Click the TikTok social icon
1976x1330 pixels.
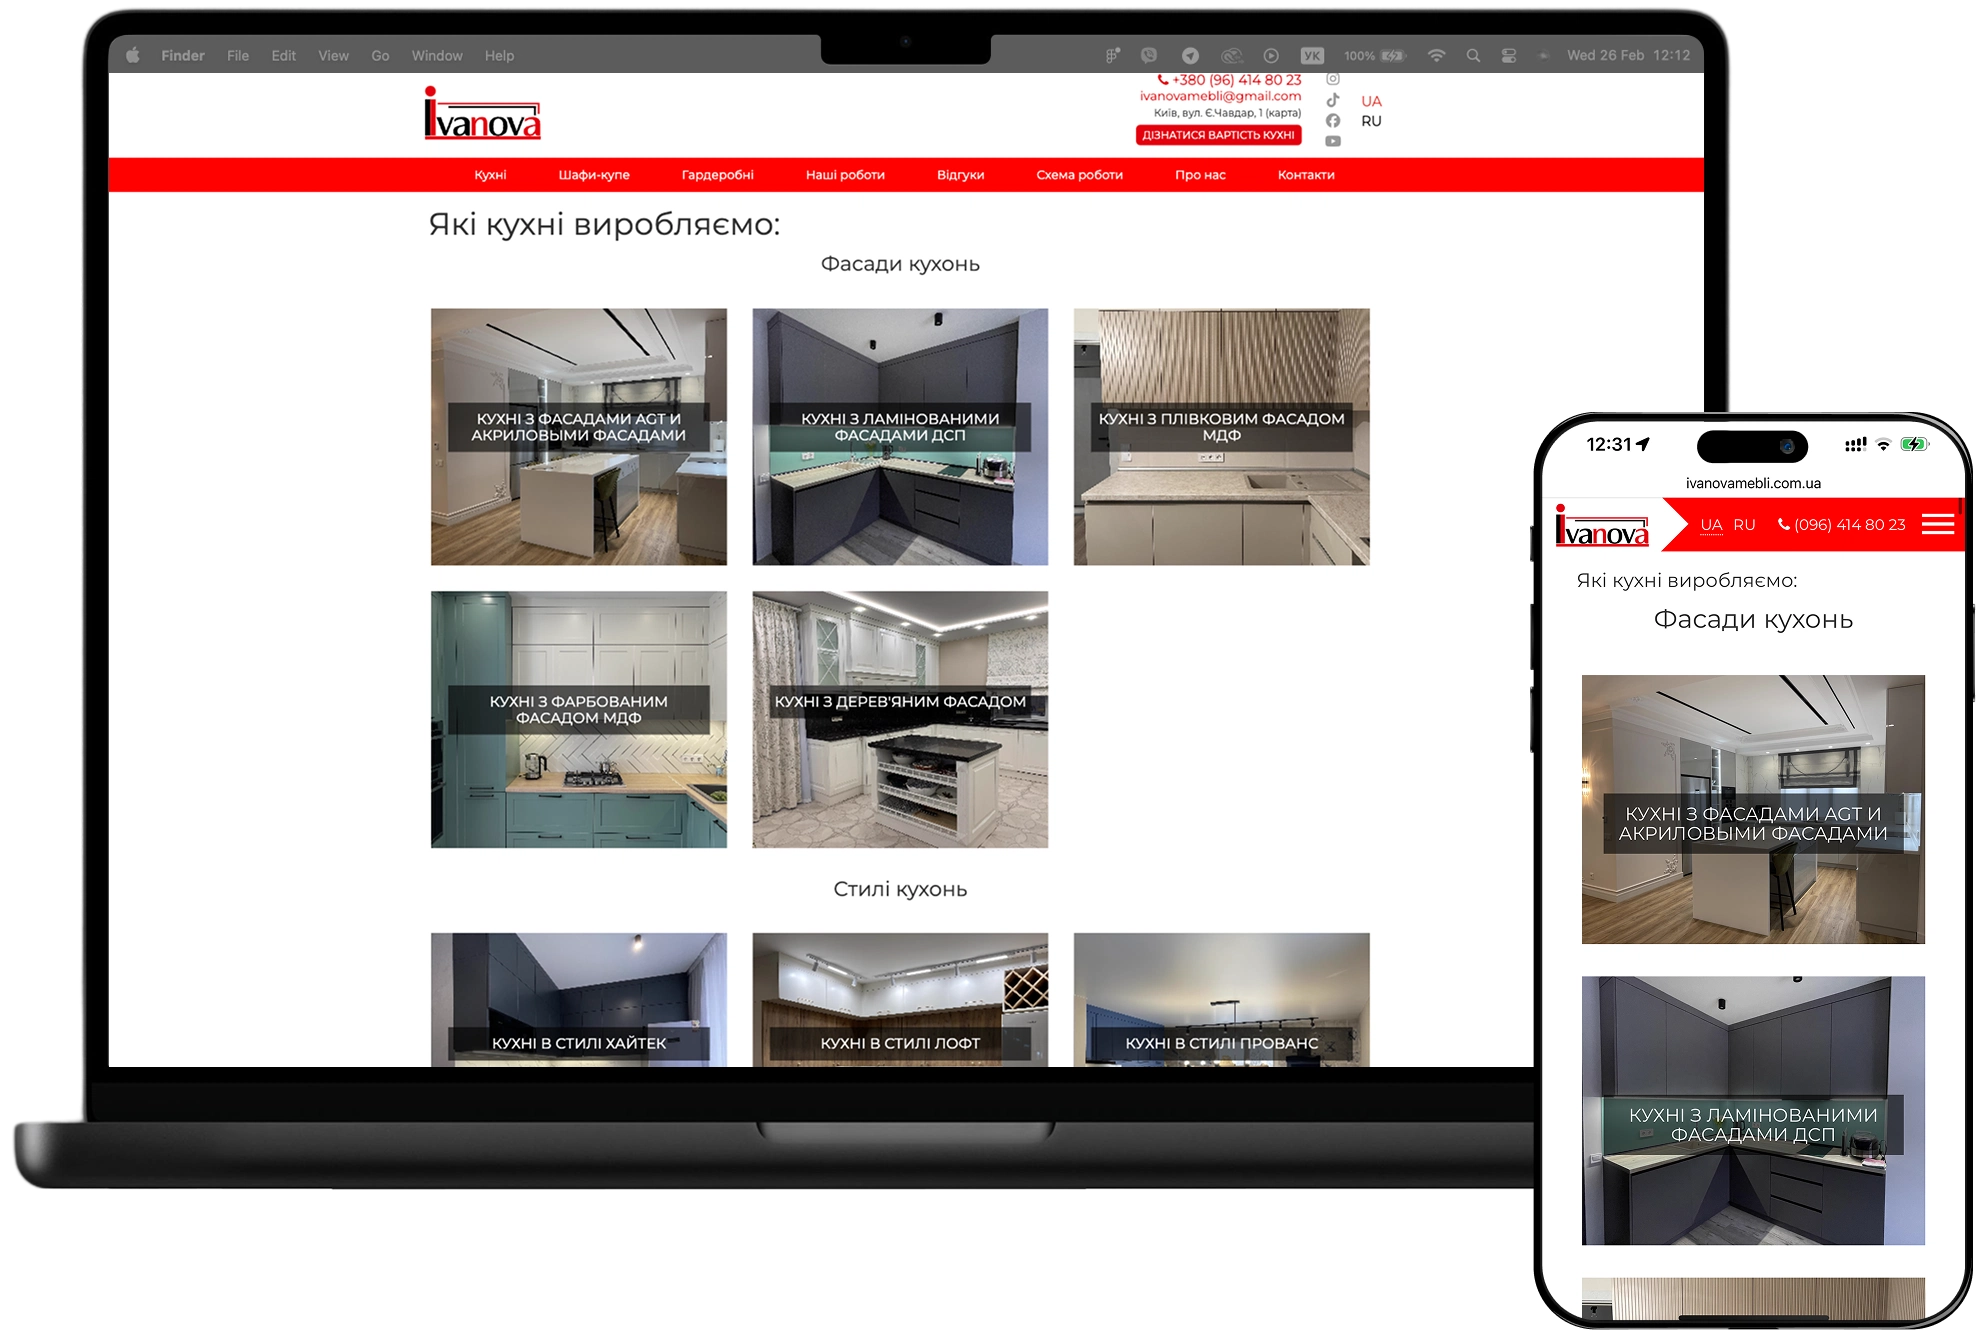pyautogui.click(x=1332, y=100)
